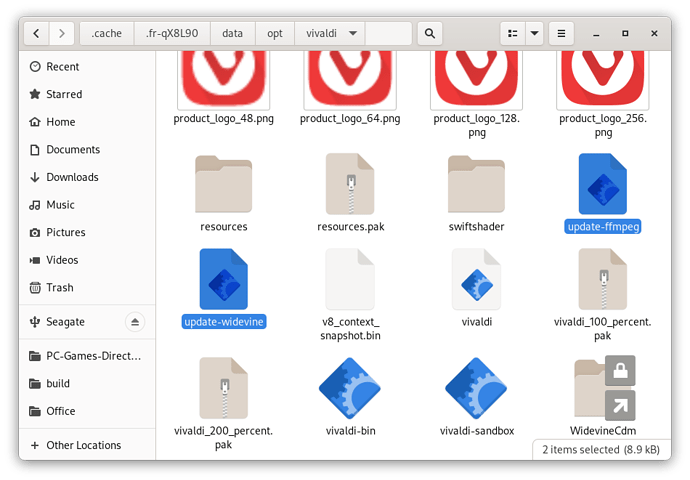
Task: Click the update-ffmpeg file name label
Action: [x=603, y=227]
